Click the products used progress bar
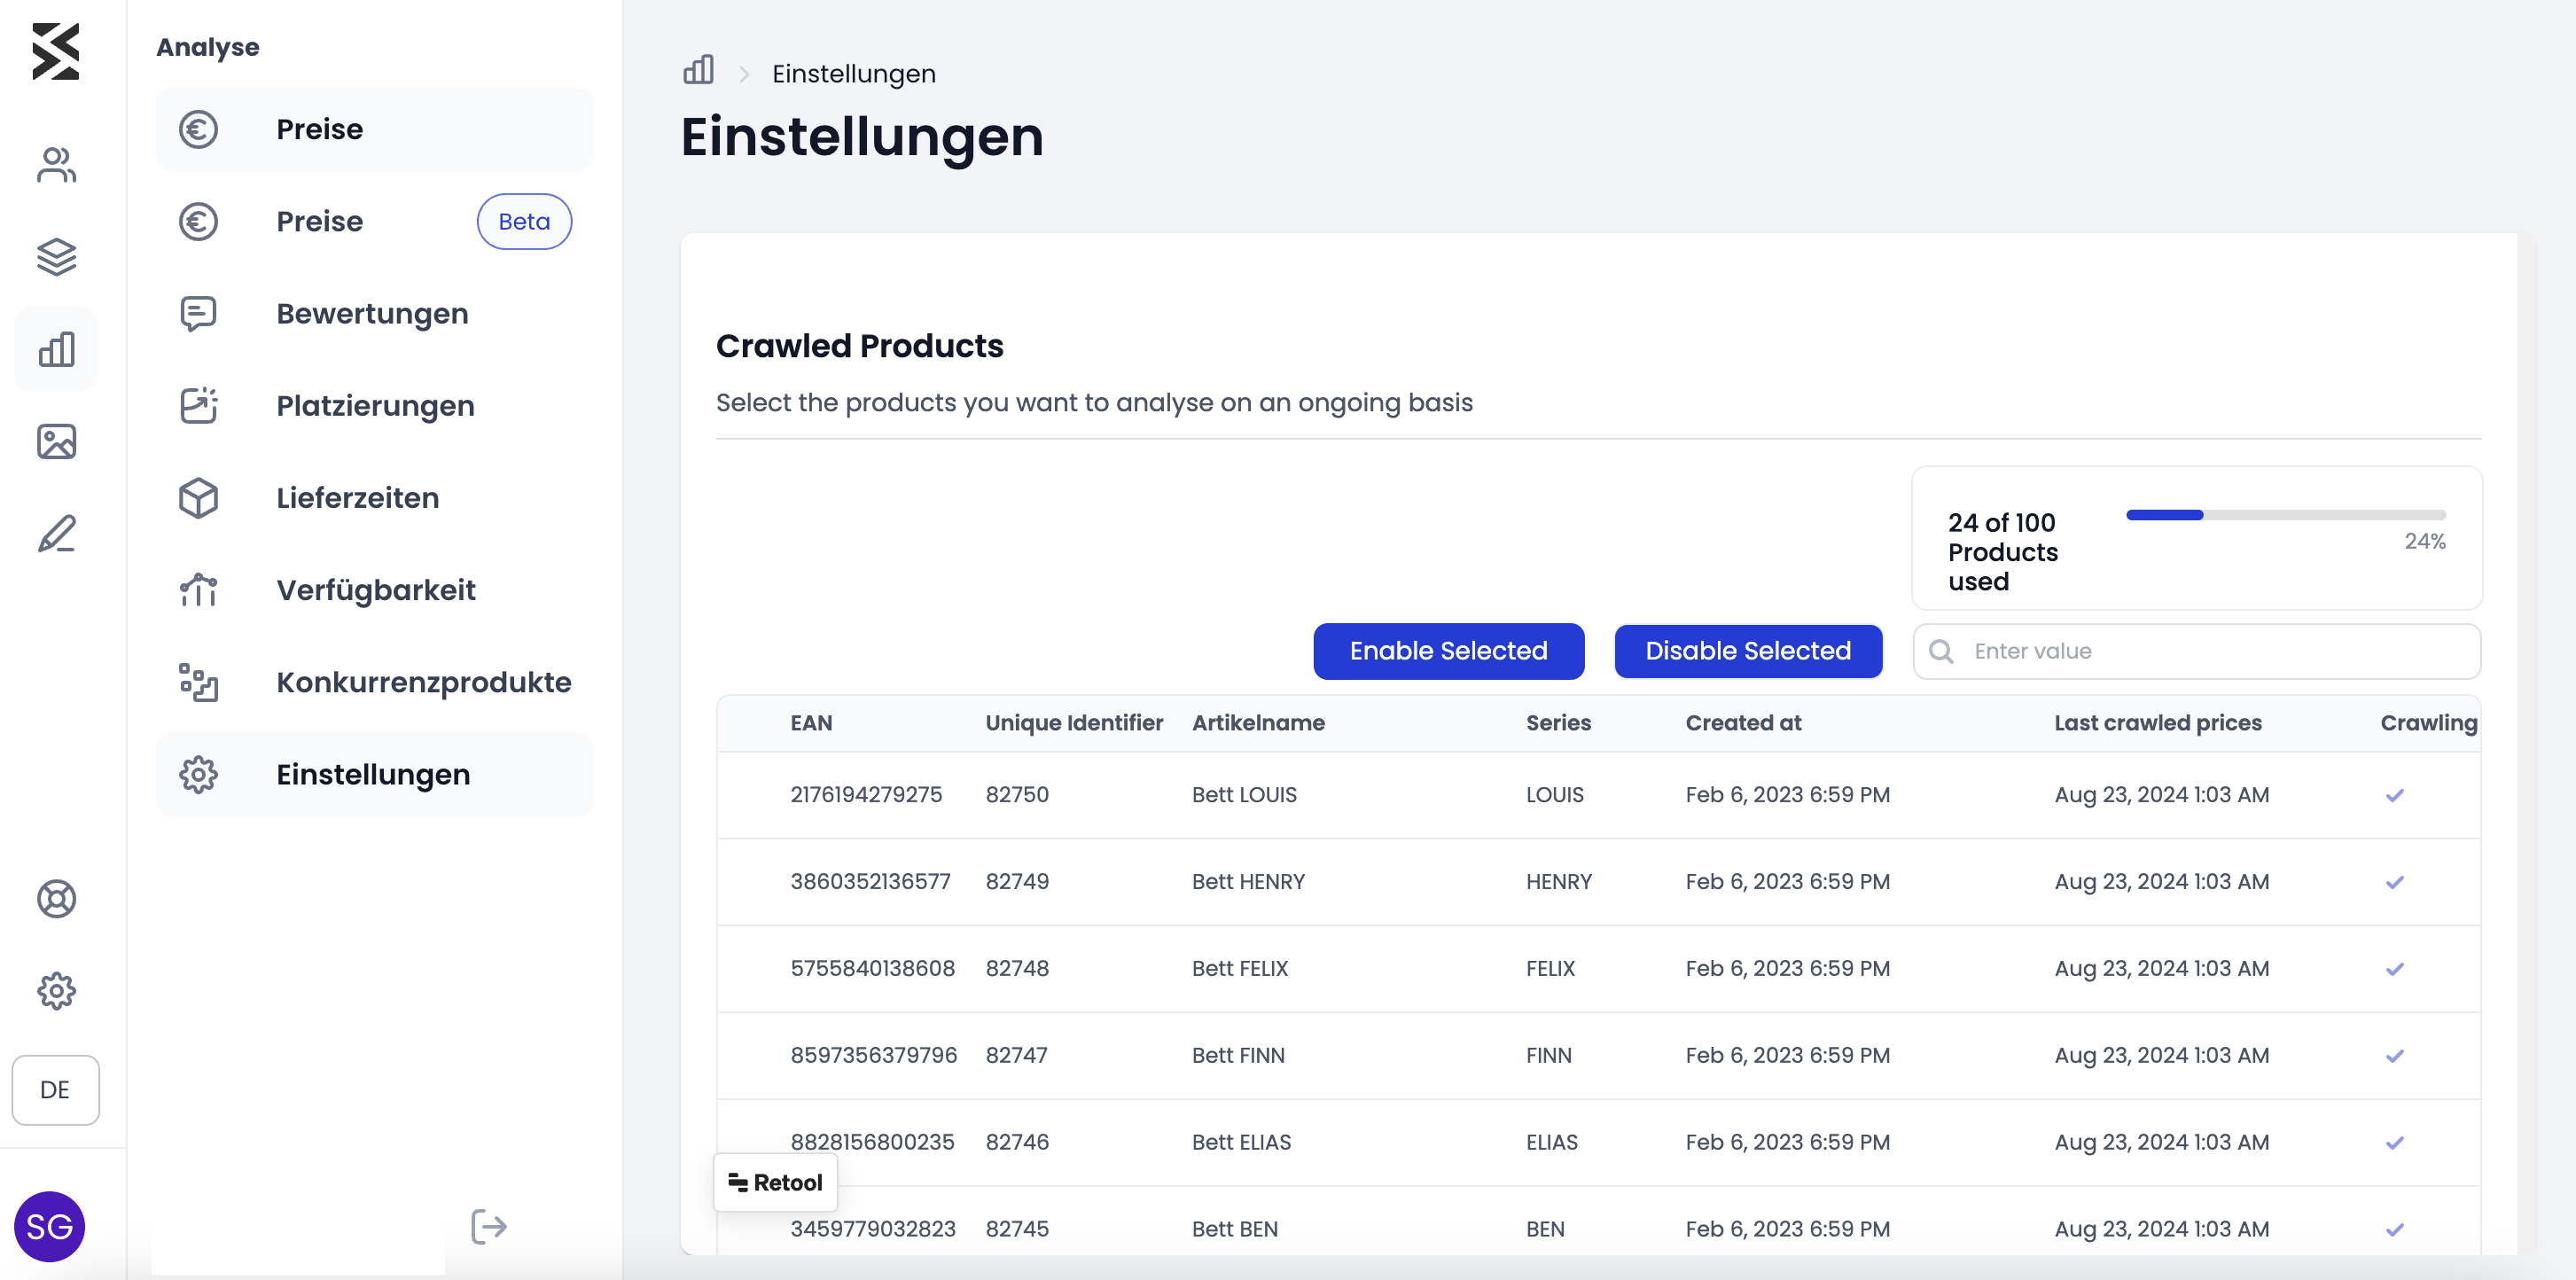2576x1280 pixels. point(2285,515)
